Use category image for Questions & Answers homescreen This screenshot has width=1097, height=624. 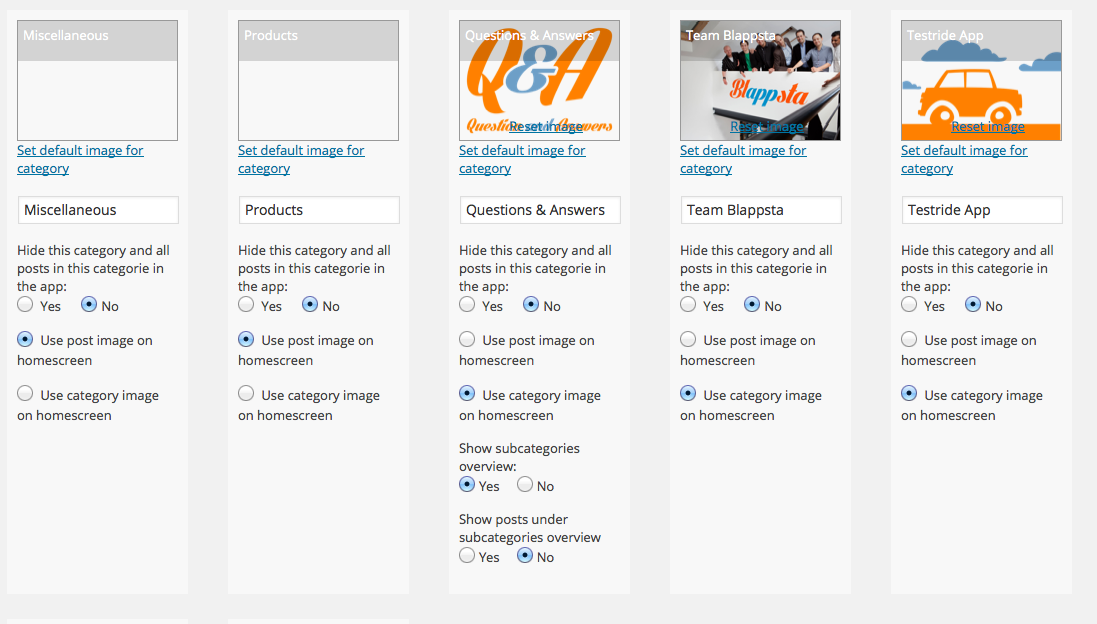point(467,393)
